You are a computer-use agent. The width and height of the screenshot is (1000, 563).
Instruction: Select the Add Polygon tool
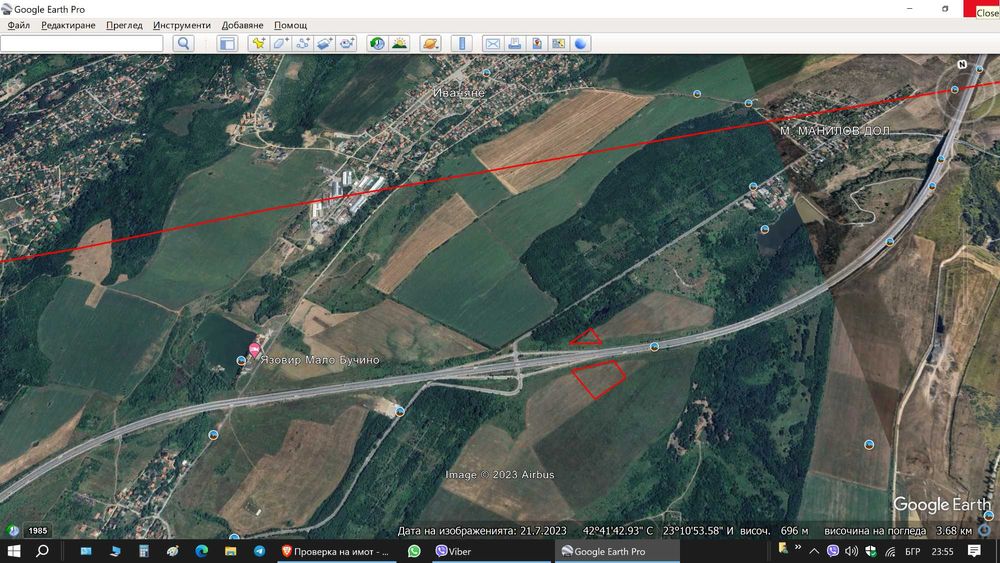[281, 43]
